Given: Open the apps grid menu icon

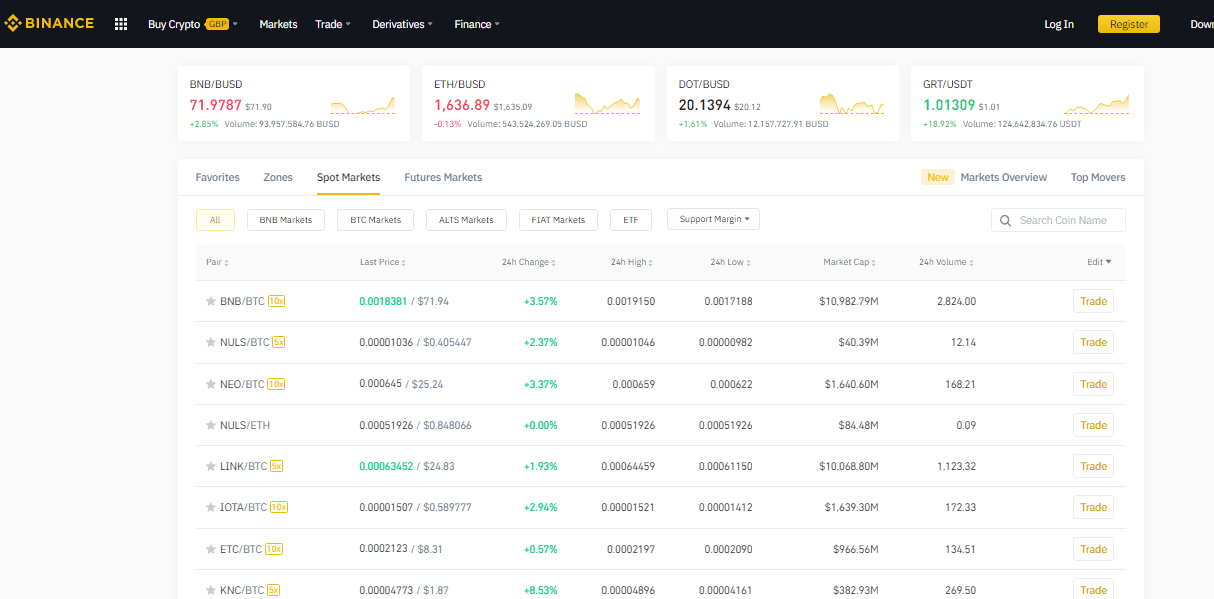Looking at the screenshot, I should coord(121,24).
